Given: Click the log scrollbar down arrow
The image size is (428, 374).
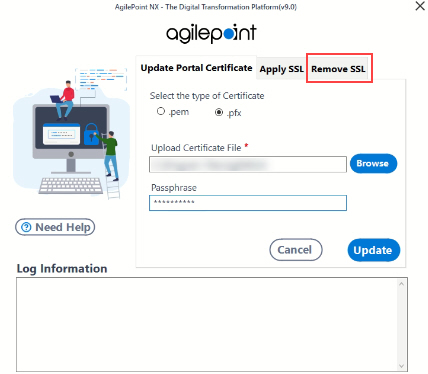Looking at the screenshot, I should click(x=401, y=366).
